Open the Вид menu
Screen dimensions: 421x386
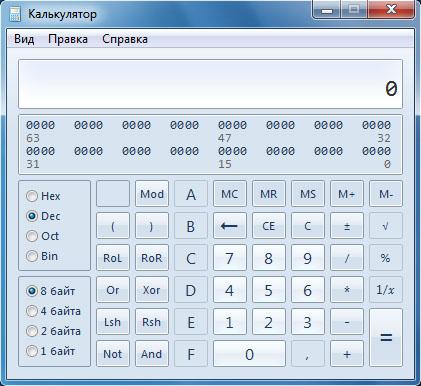[x=24, y=39]
